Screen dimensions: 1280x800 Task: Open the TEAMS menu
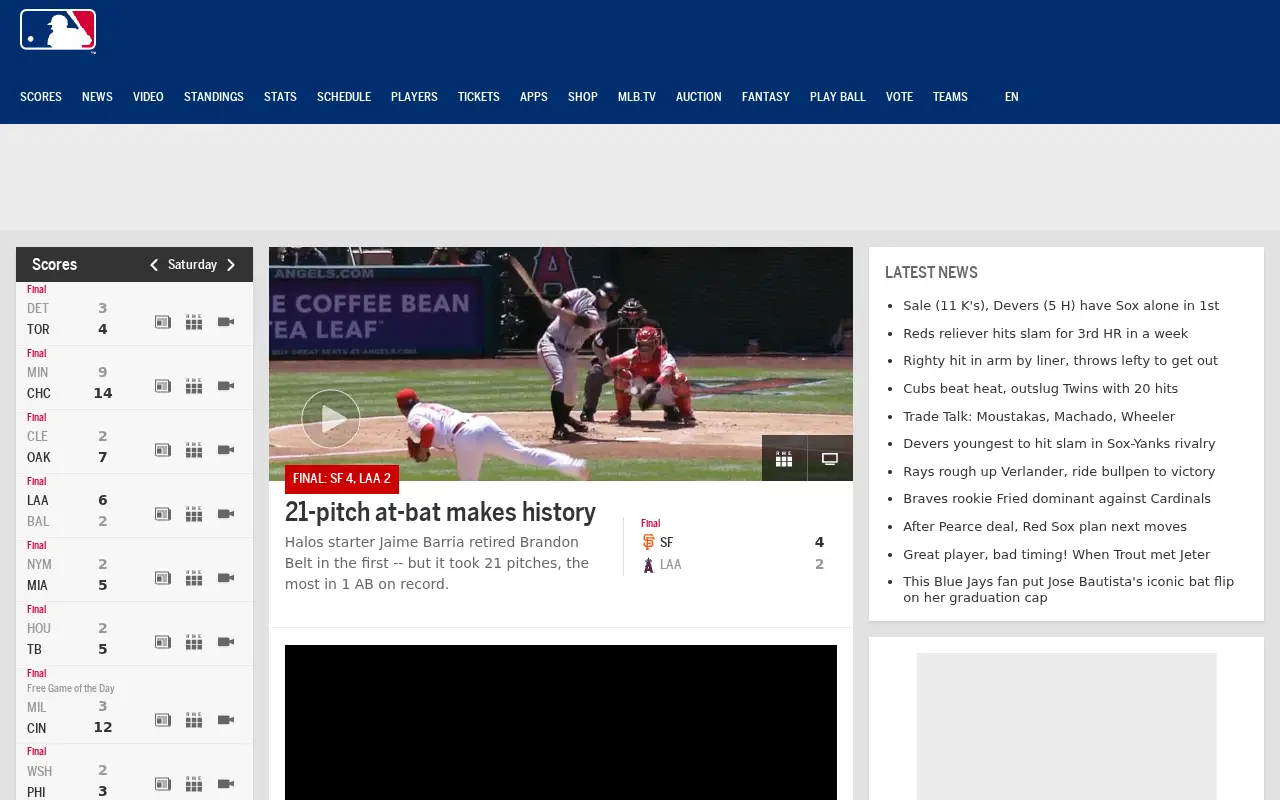point(950,97)
